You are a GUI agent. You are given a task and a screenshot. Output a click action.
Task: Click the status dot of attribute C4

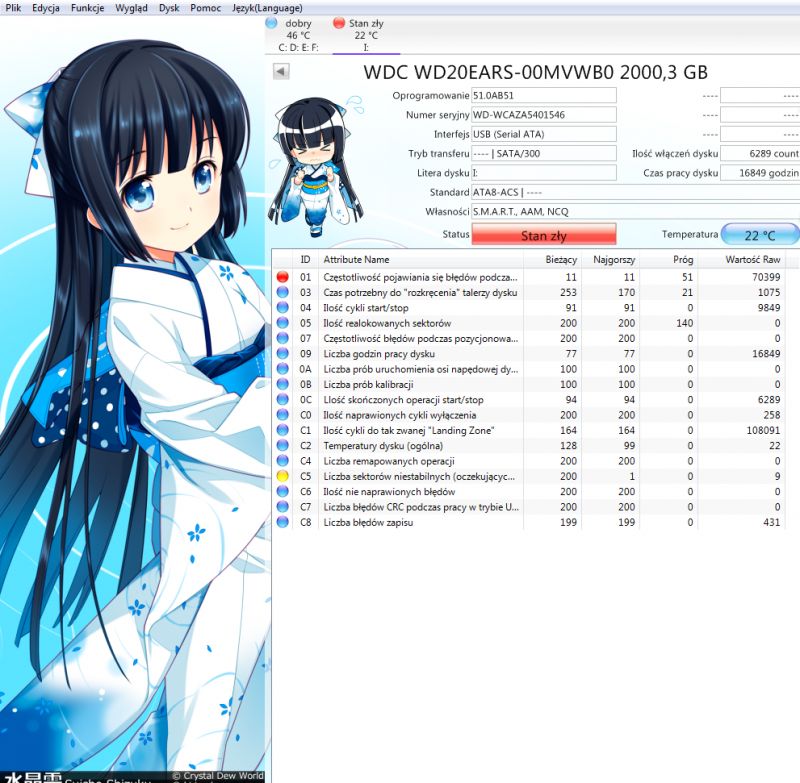282,461
